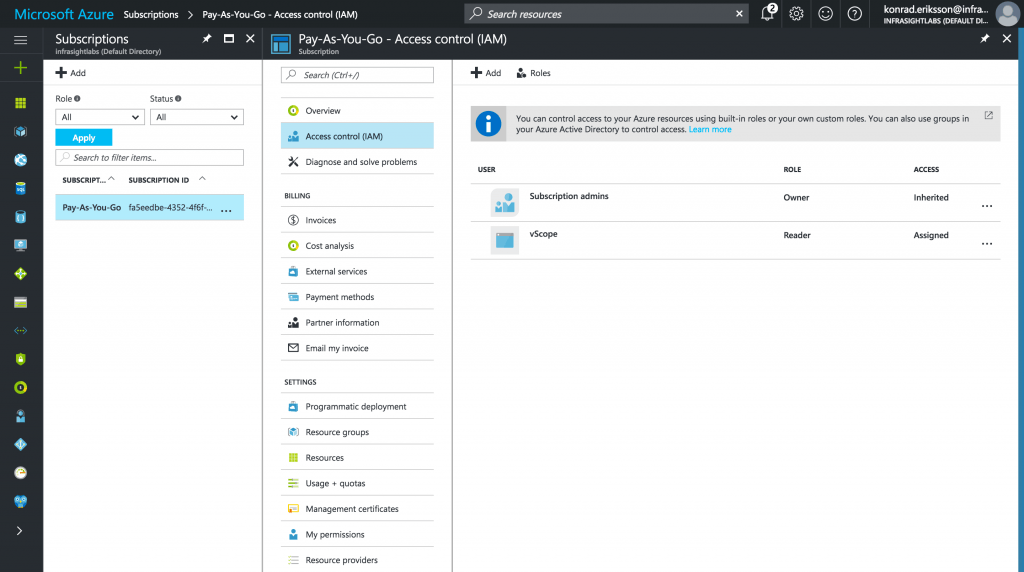The width and height of the screenshot is (1024, 572).
Task: Expand more services chevron in sidebar
Action: point(20,531)
